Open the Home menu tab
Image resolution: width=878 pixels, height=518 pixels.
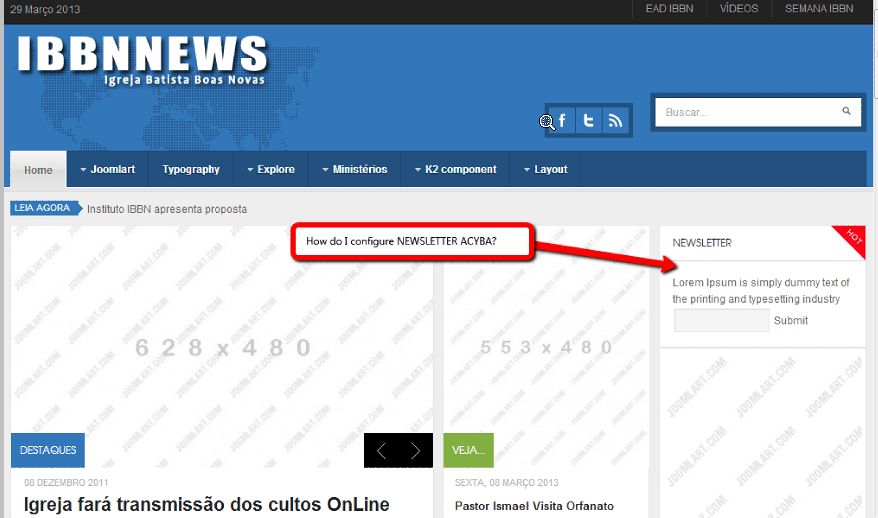click(38, 170)
